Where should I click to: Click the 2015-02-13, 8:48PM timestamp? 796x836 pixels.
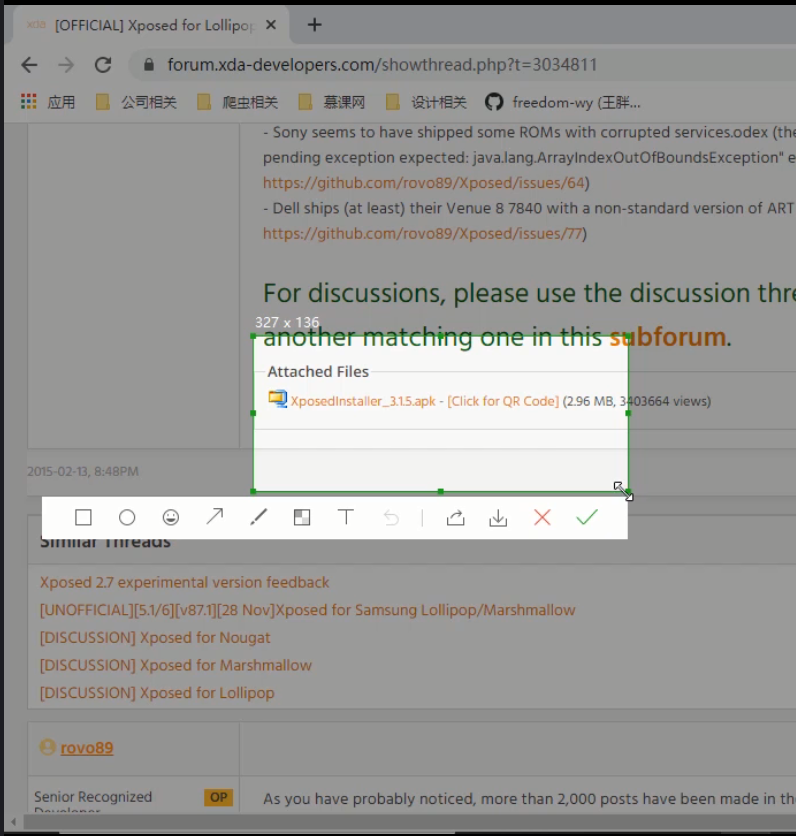pyautogui.click(x=83, y=471)
